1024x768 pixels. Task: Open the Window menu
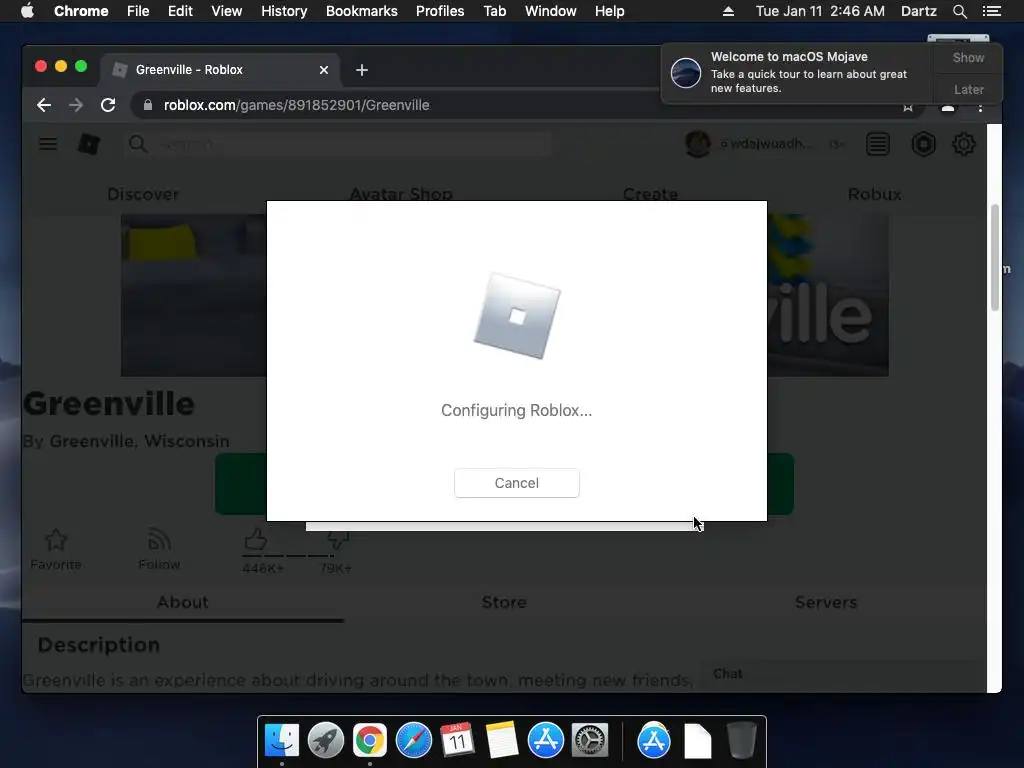[x=551, y=11]
